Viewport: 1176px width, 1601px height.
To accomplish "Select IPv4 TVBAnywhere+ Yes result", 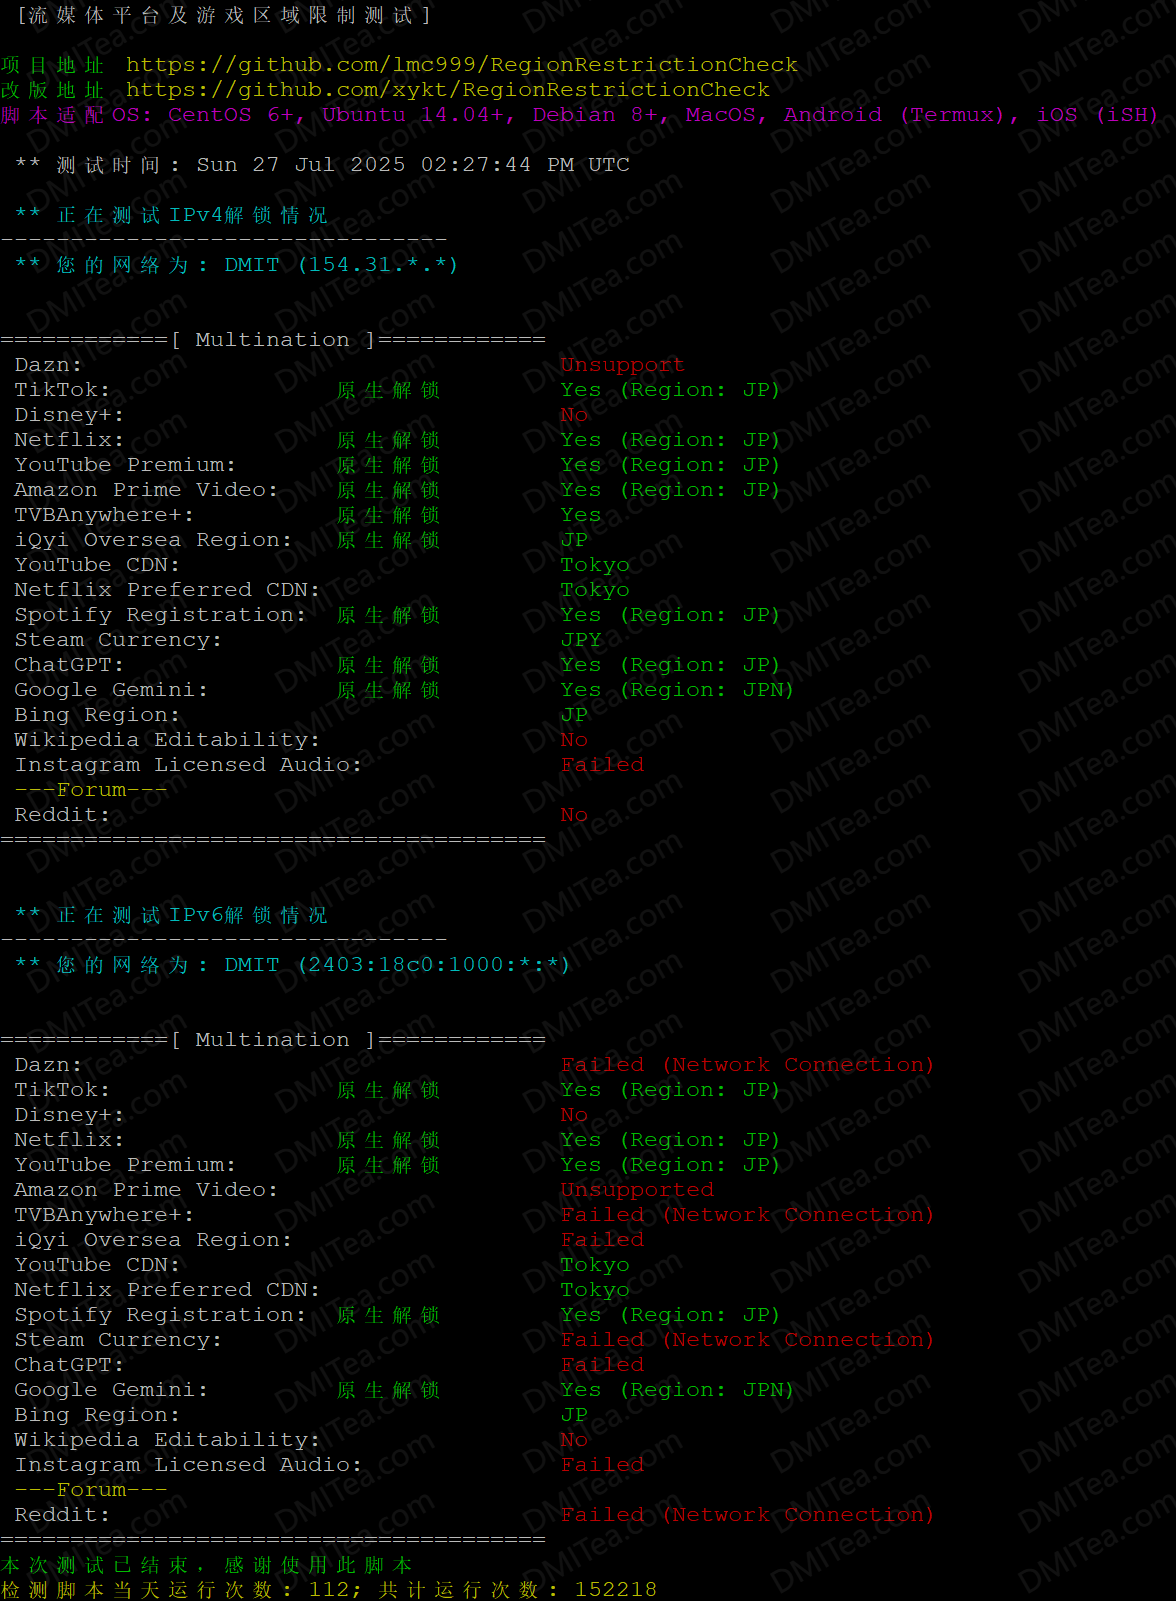I will tap(581, 515).
